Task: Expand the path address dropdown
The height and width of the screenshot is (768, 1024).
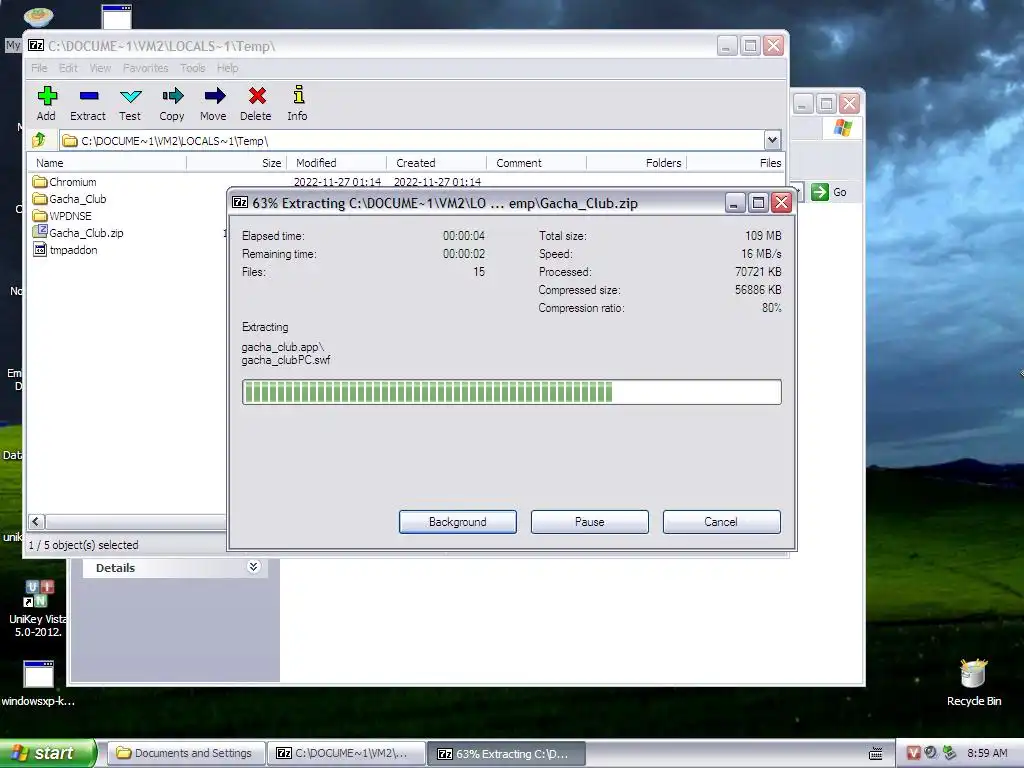Action: coord(772,140)
